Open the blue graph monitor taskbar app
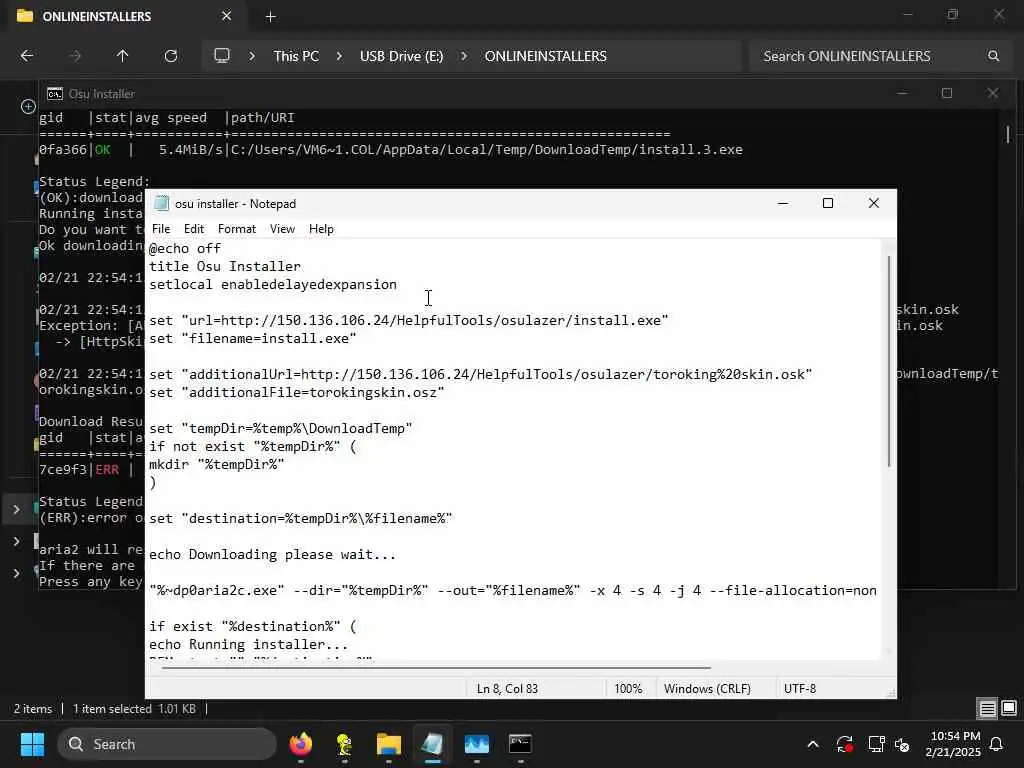Image resolution: width=1024 pixels, height=768 pixels. click(x=477, y=744)
